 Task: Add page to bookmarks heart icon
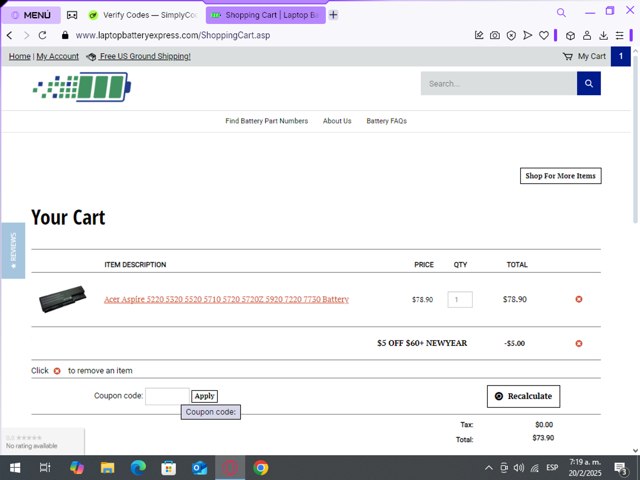[x=544, y=36]
